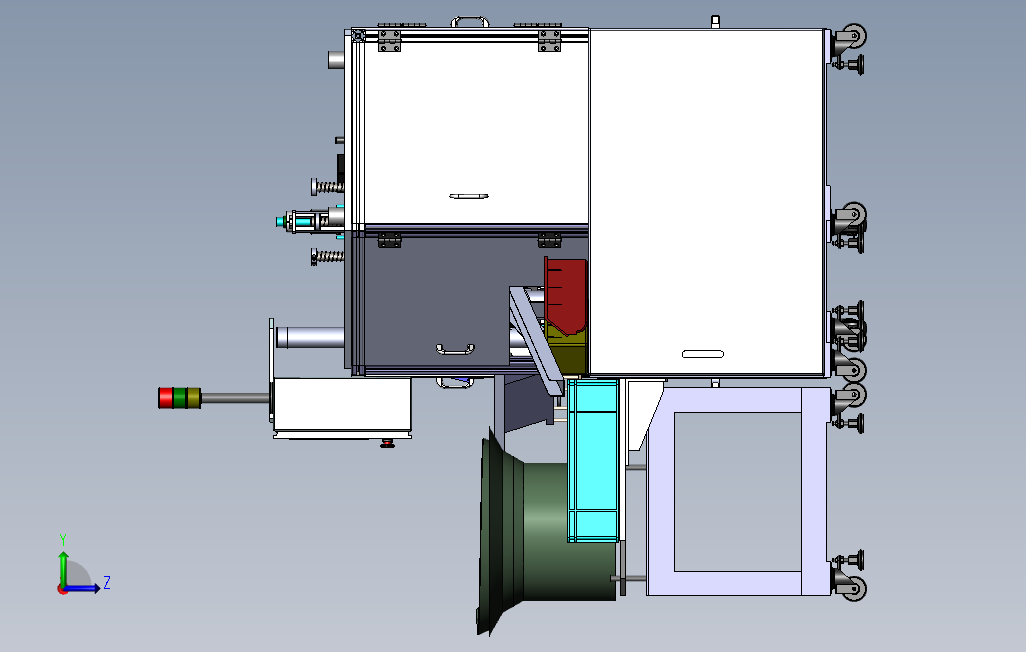Image resolution: width=1026 pixels, height=652 pixels.
Task: Select the yellow segment of the signal tower light
Action: [x=194, y=397]
